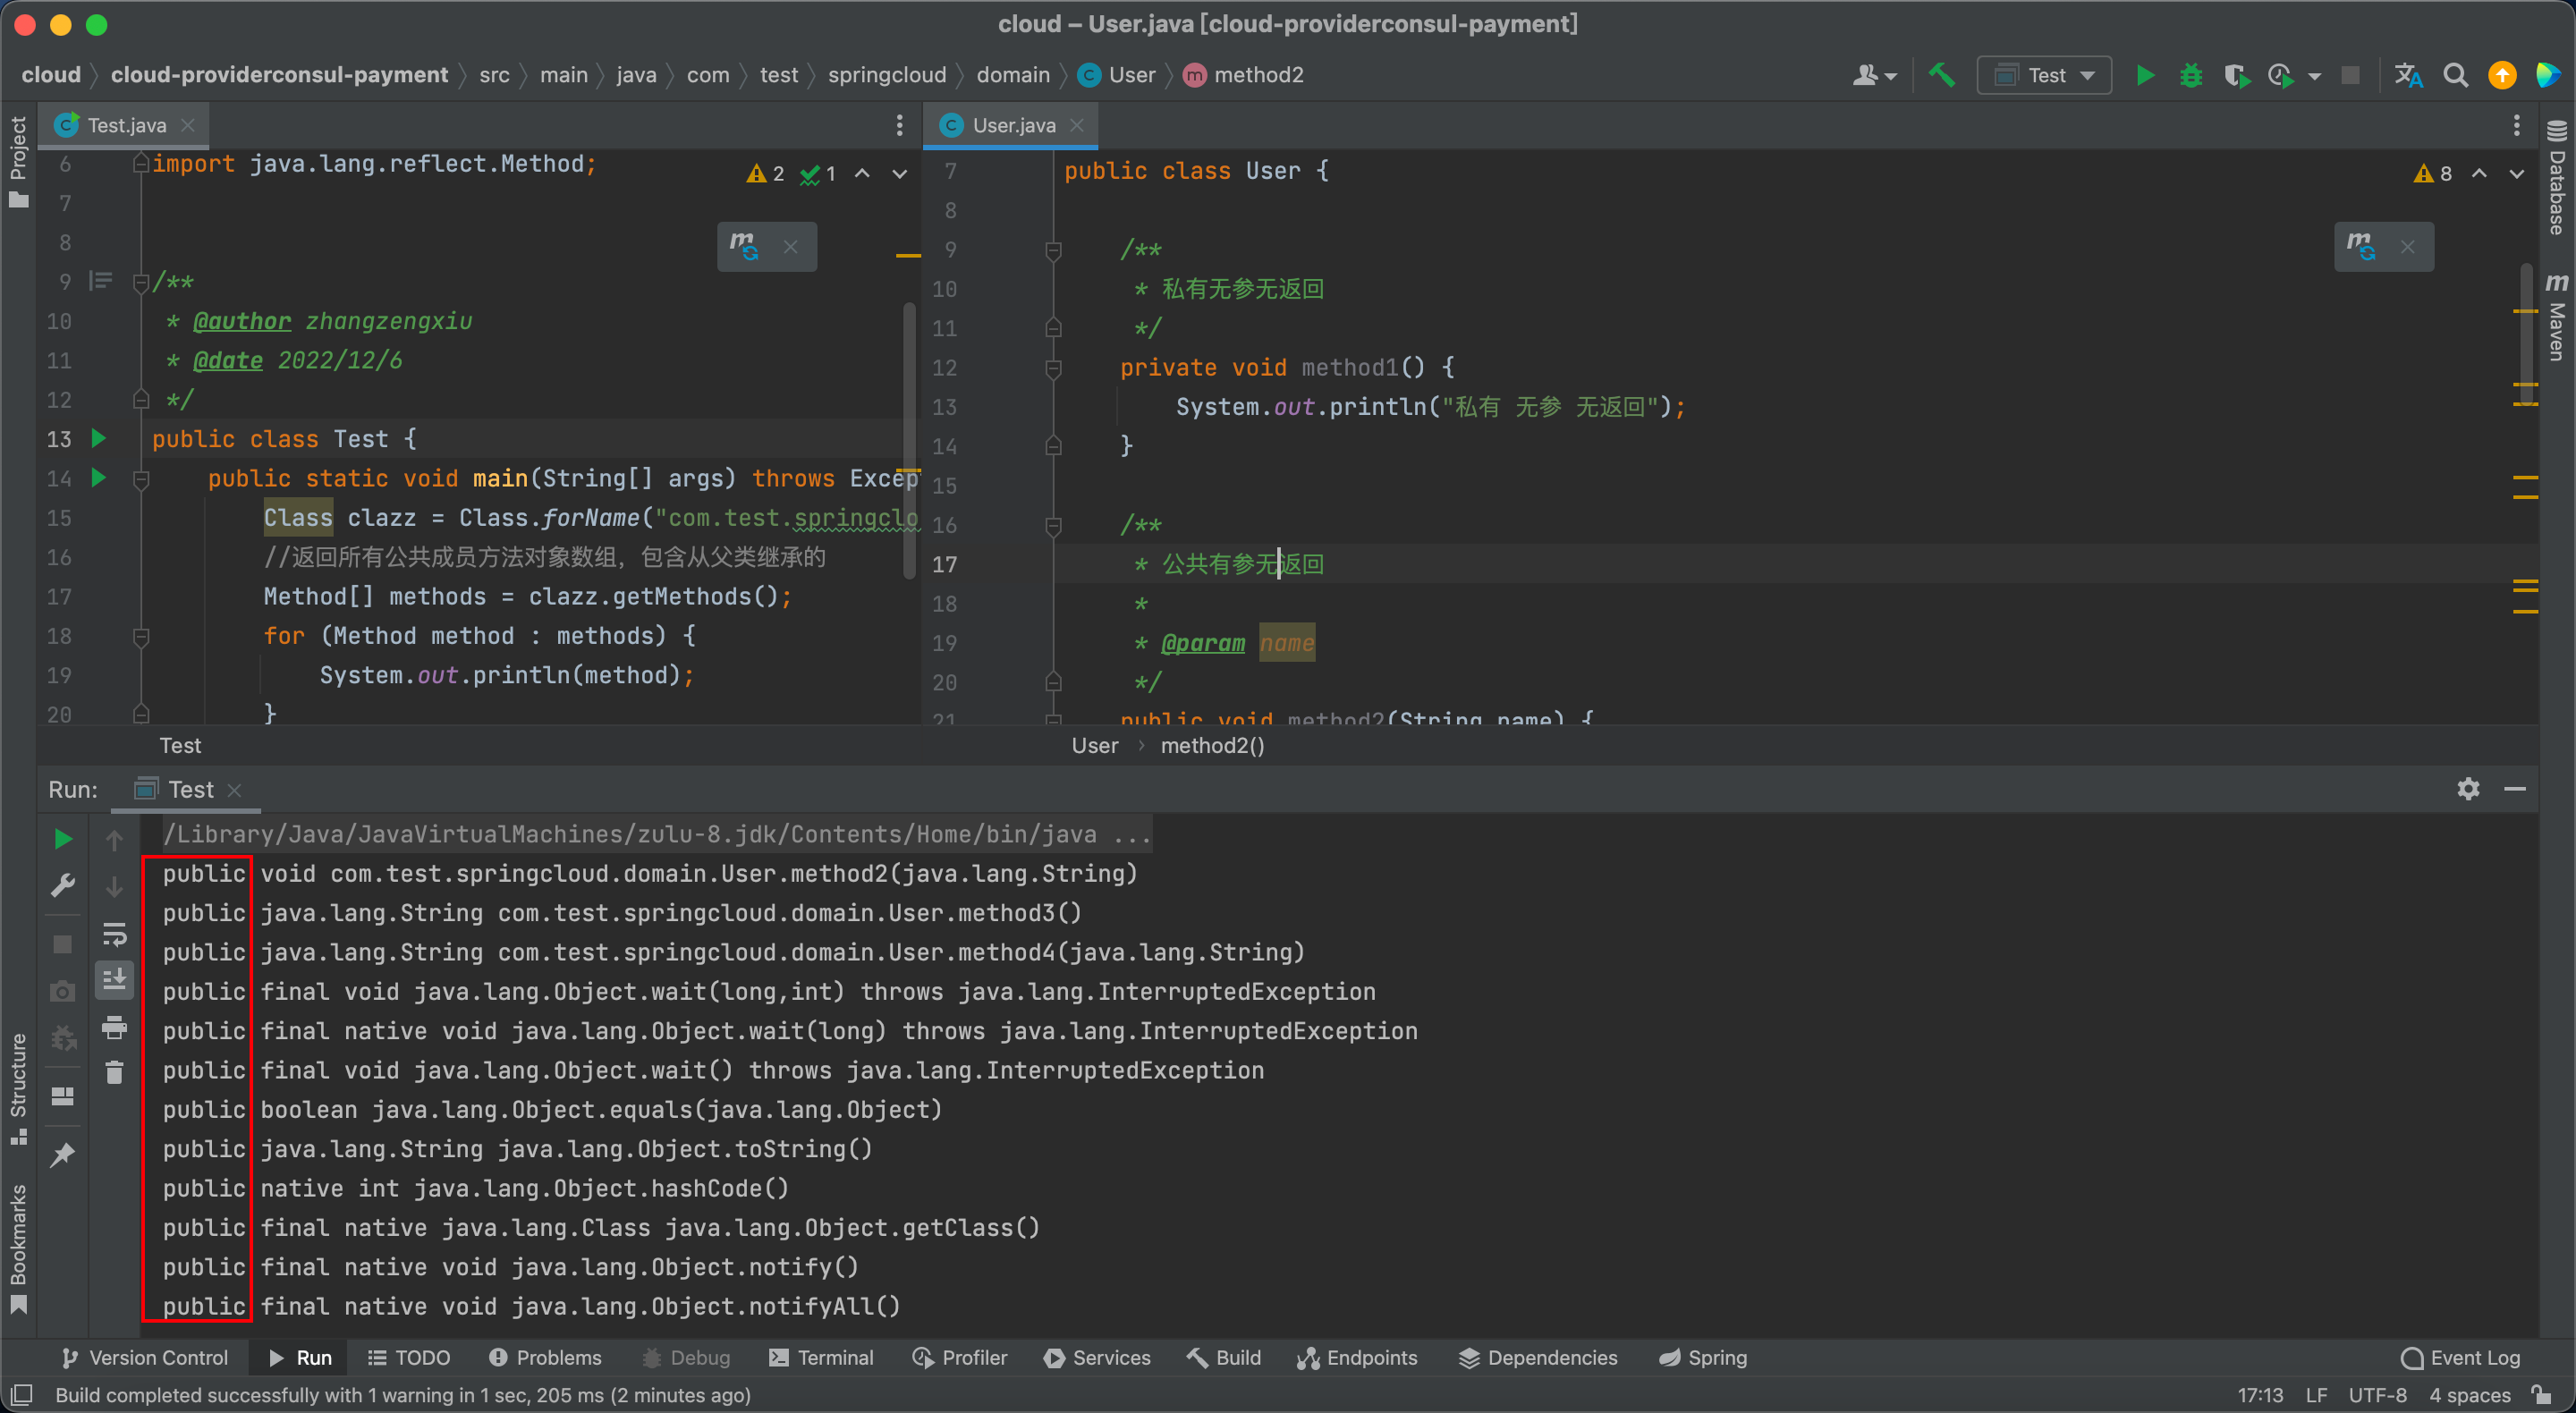Open Test.java editor tab options menu
The height and width of the screenshot is (1413, 2576).
tap(899, 125)
